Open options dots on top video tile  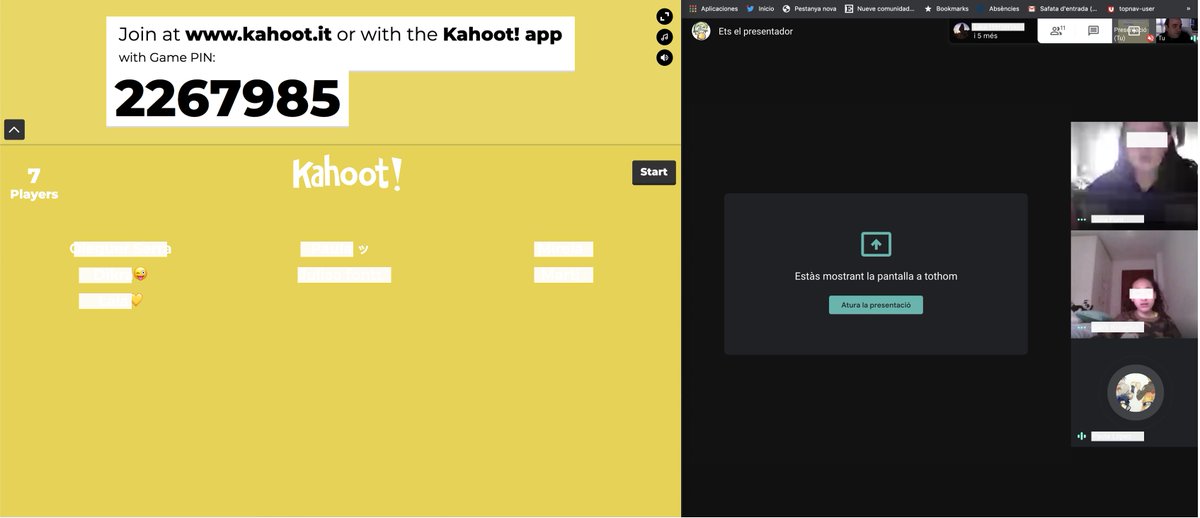[1081, 219]
